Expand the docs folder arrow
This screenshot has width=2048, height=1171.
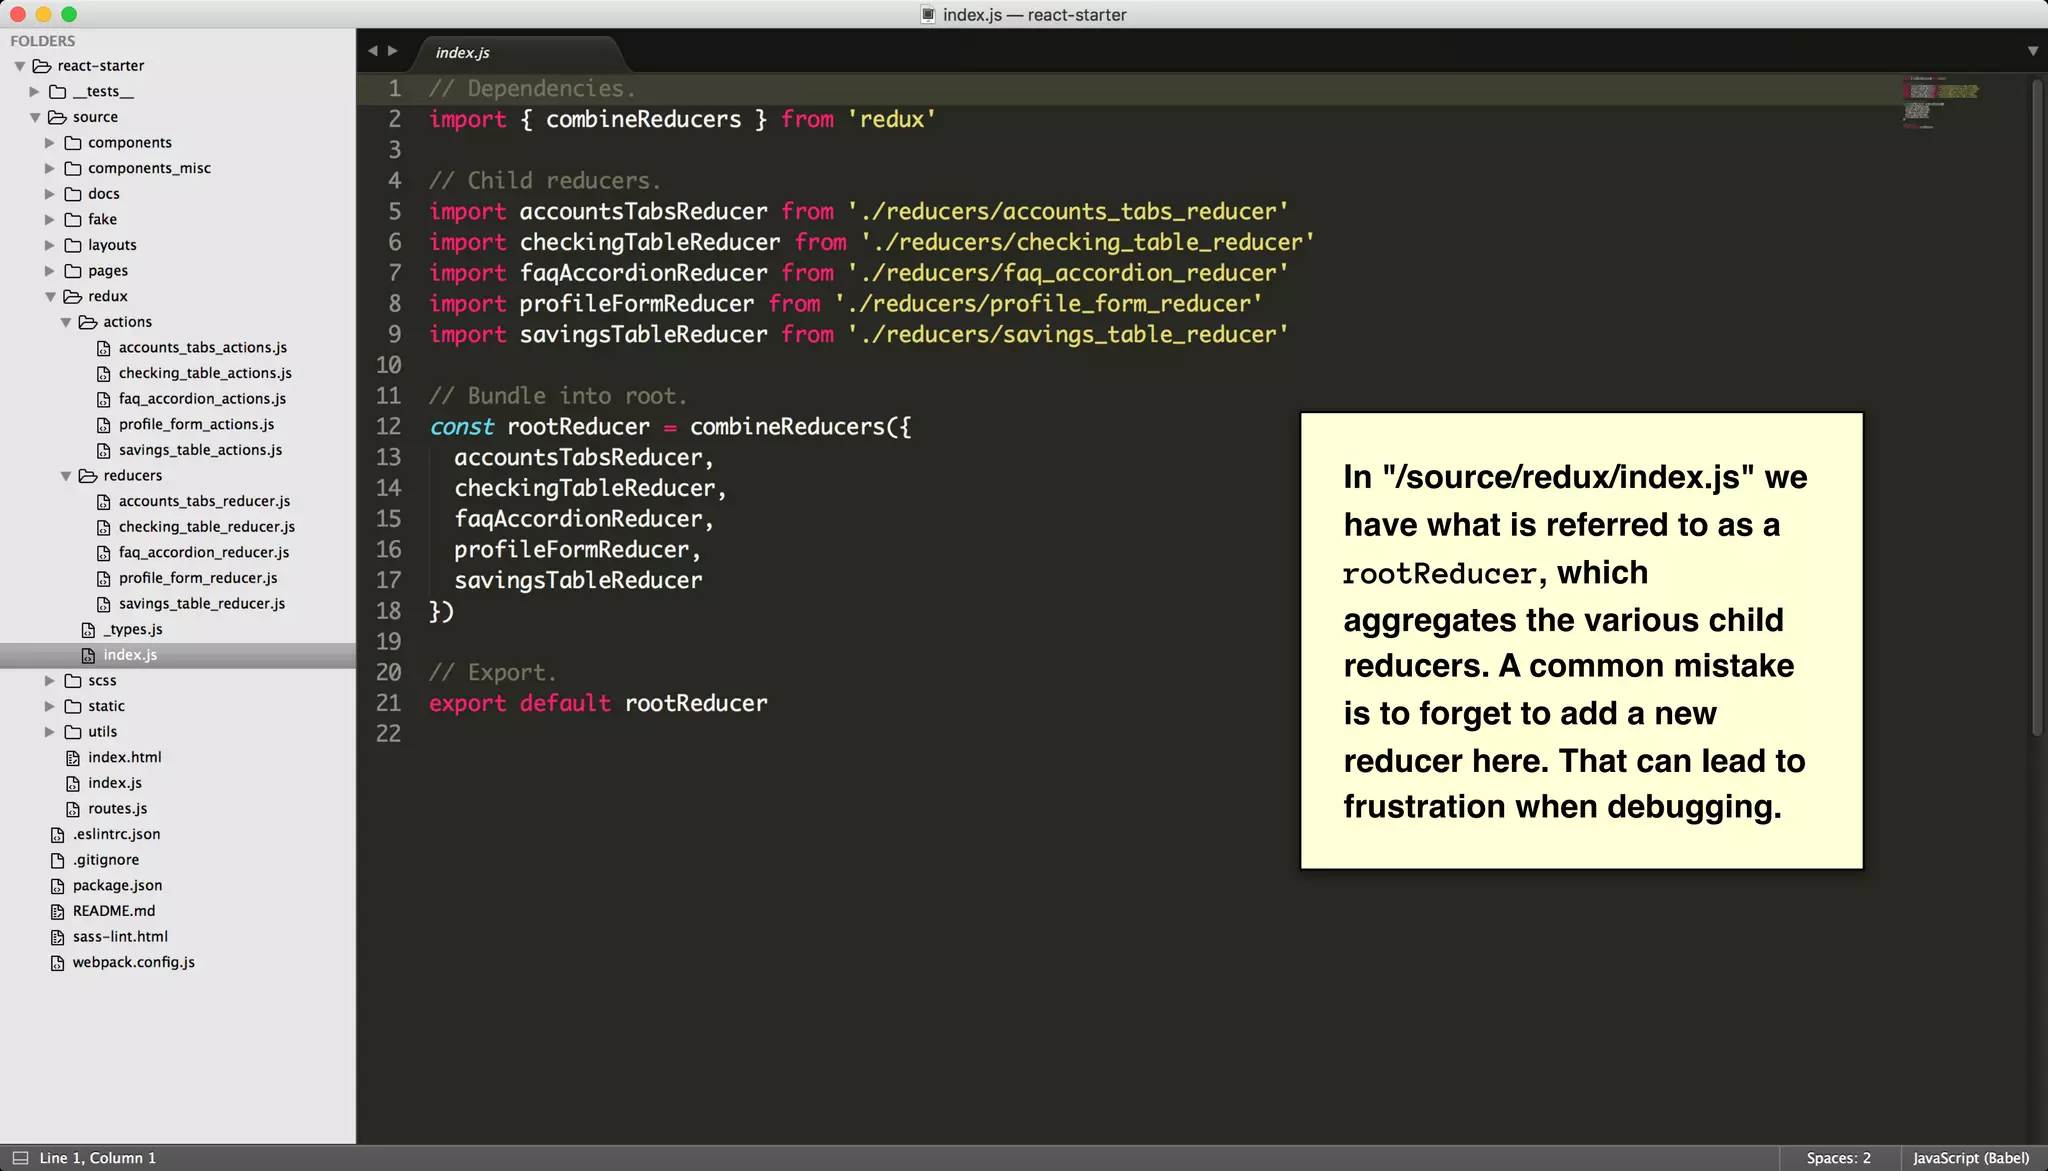point(50,194)
